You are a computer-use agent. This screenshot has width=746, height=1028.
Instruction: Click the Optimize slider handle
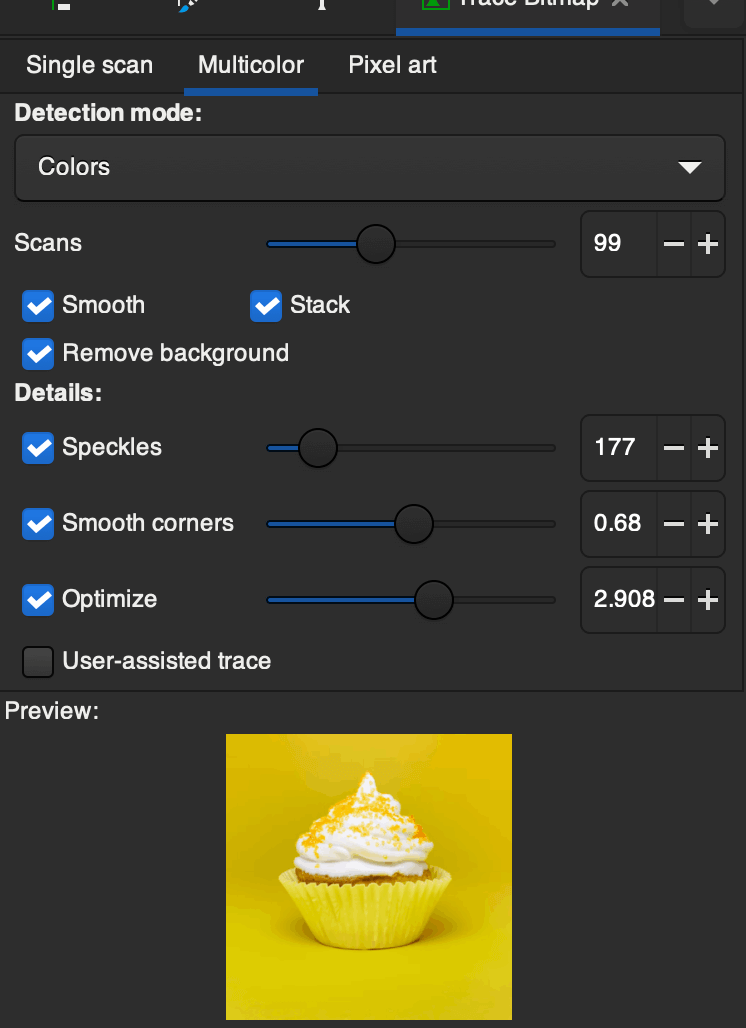point(435,599)
